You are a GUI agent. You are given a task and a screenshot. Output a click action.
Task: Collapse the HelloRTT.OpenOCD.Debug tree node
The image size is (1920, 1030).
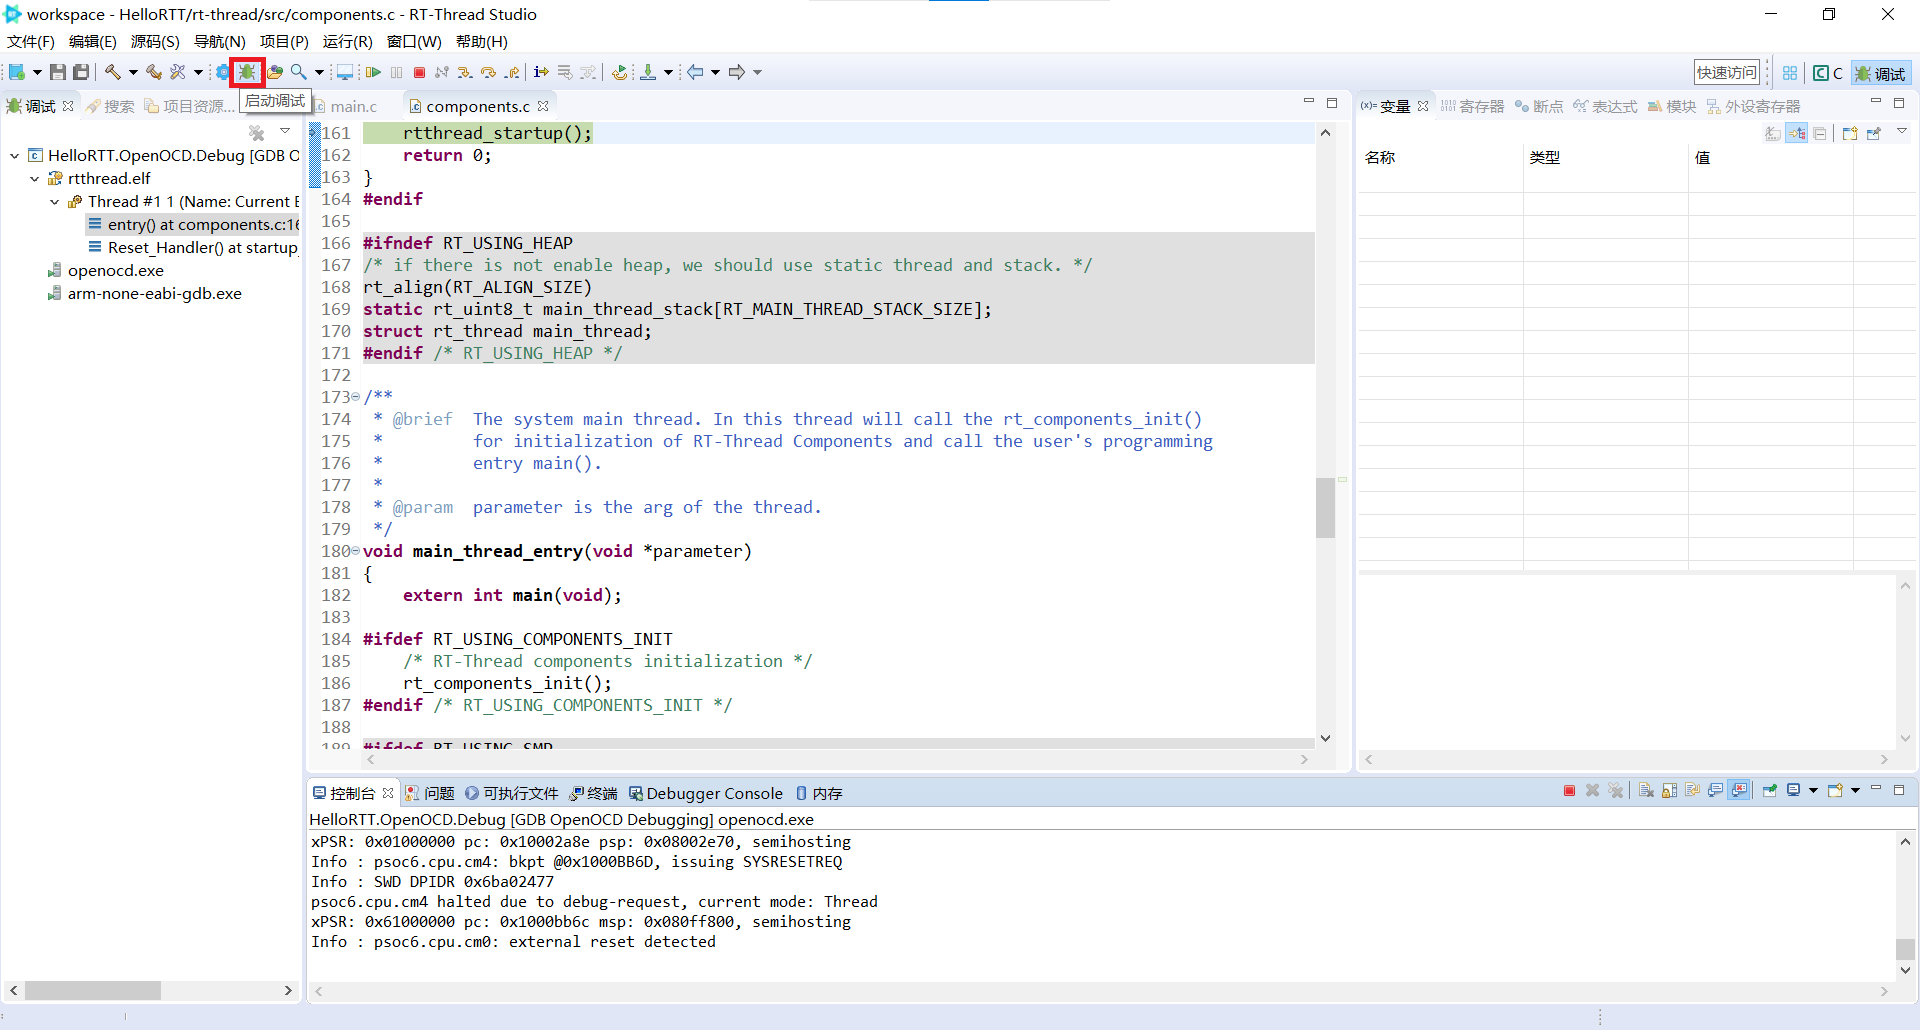[x=15, y=155]
